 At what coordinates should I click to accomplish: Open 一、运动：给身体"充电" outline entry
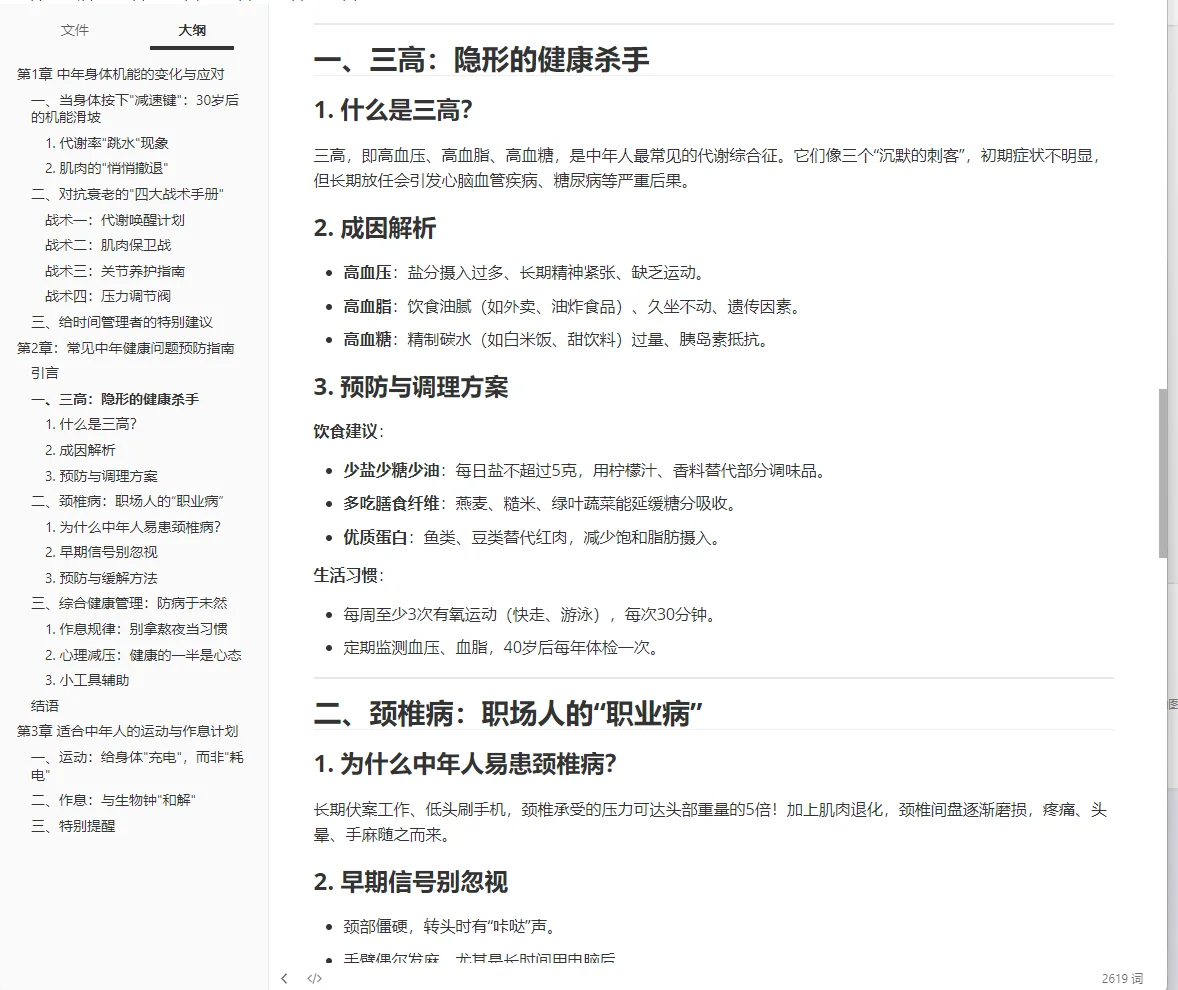point(137,765)
